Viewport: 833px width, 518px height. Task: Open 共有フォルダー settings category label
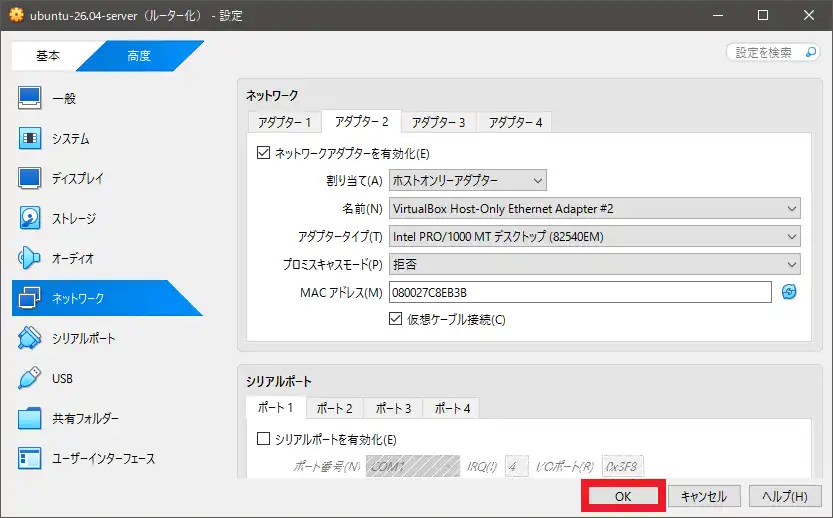[x=86, y=419]
